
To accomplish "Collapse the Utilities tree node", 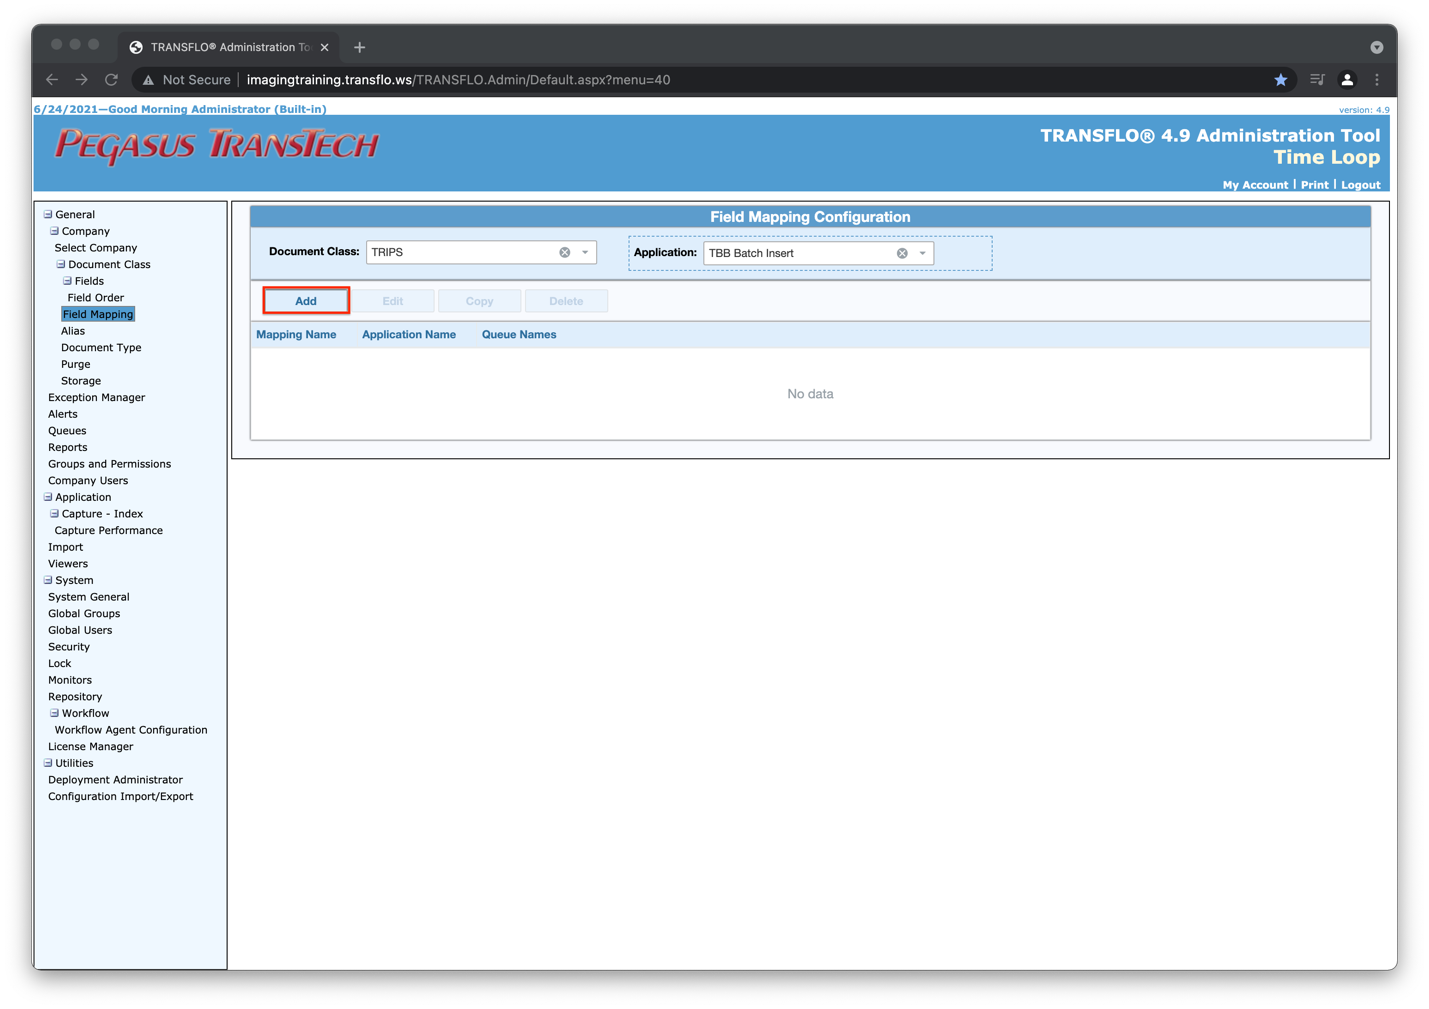I will tap(48, 763).
